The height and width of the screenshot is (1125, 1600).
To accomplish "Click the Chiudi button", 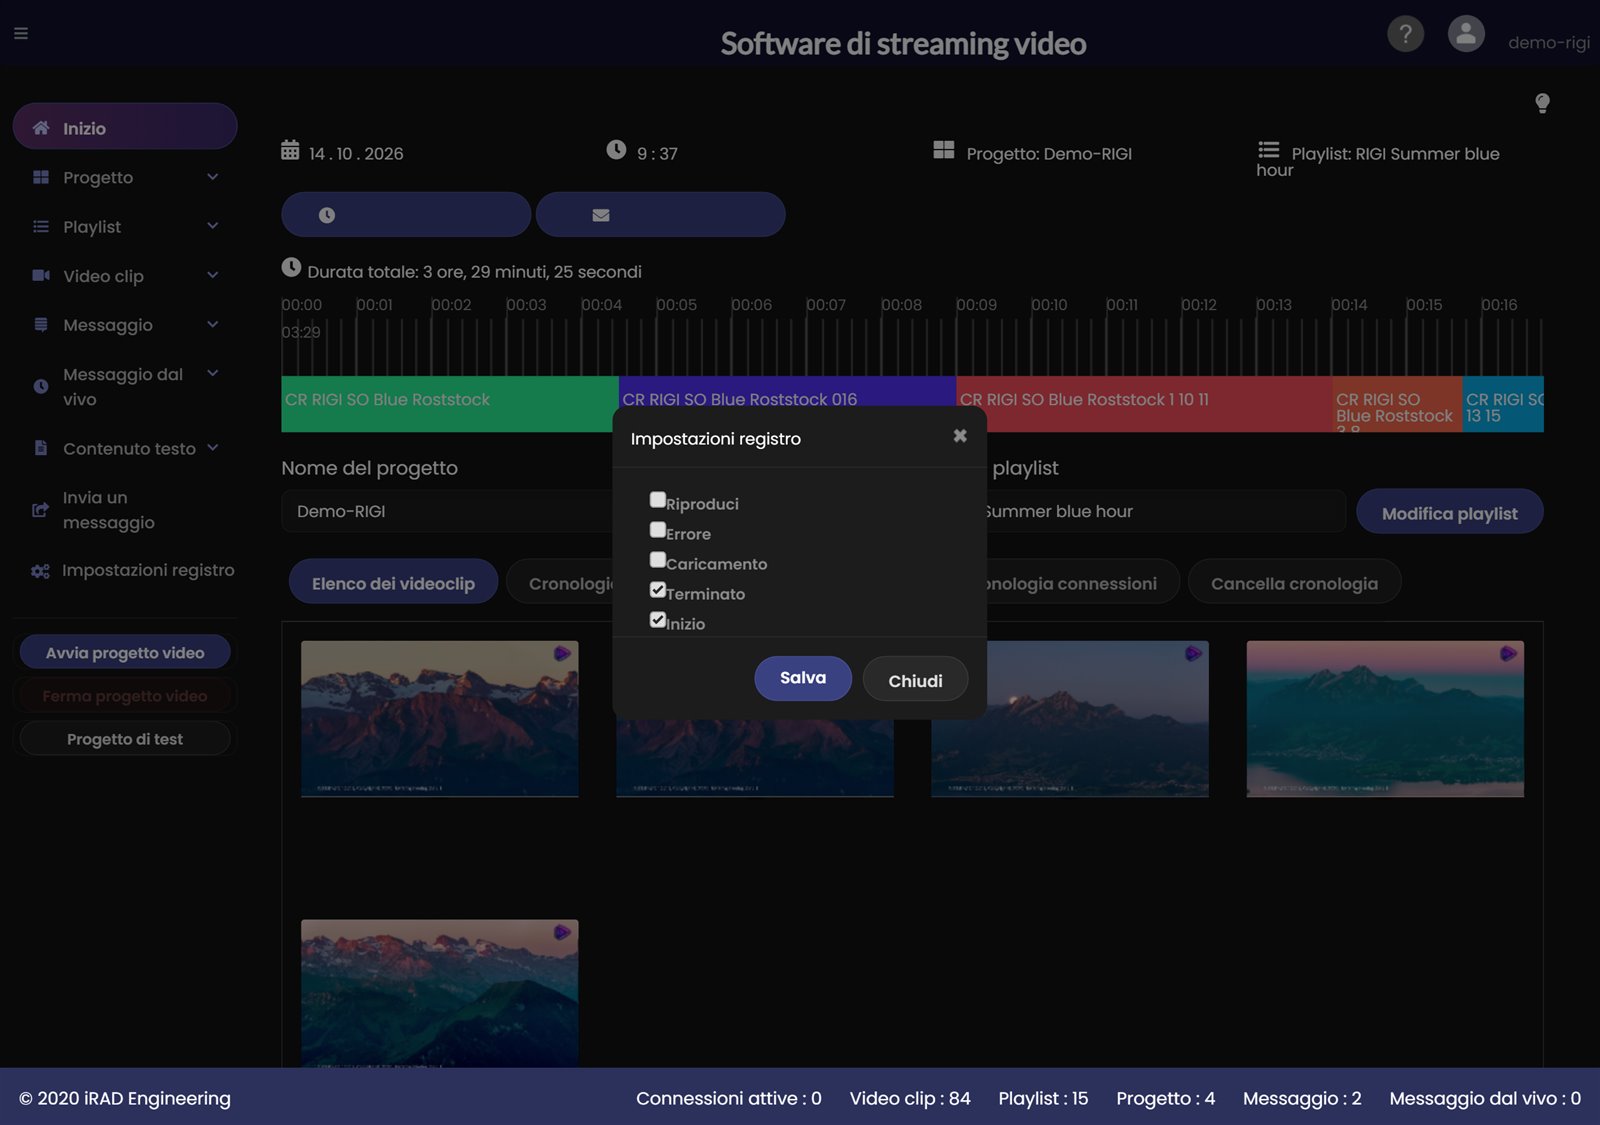I will (x=915, y=680).
